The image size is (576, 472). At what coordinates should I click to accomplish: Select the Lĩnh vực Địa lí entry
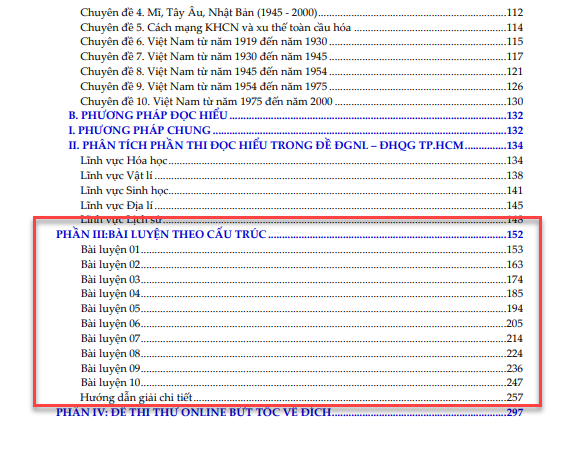coord(302,205)
